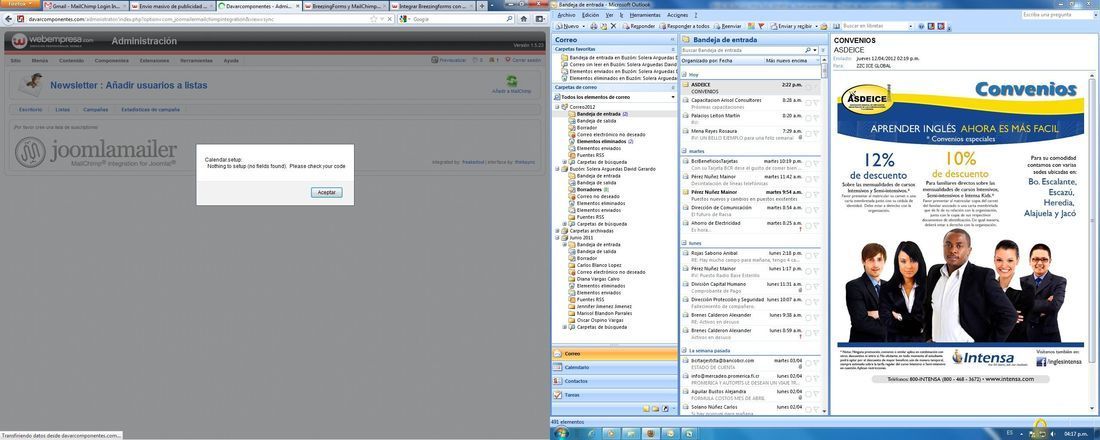Bookmark the page with the star icon

click(x=373, y=19)
